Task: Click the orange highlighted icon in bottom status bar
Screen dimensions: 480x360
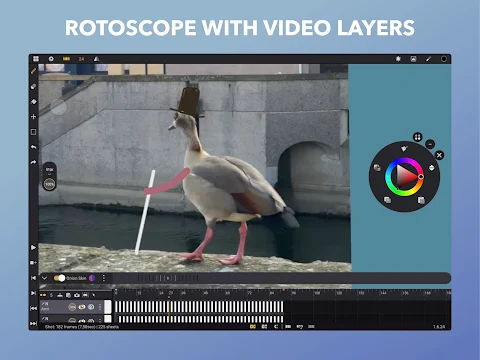Action: point(253,327)
